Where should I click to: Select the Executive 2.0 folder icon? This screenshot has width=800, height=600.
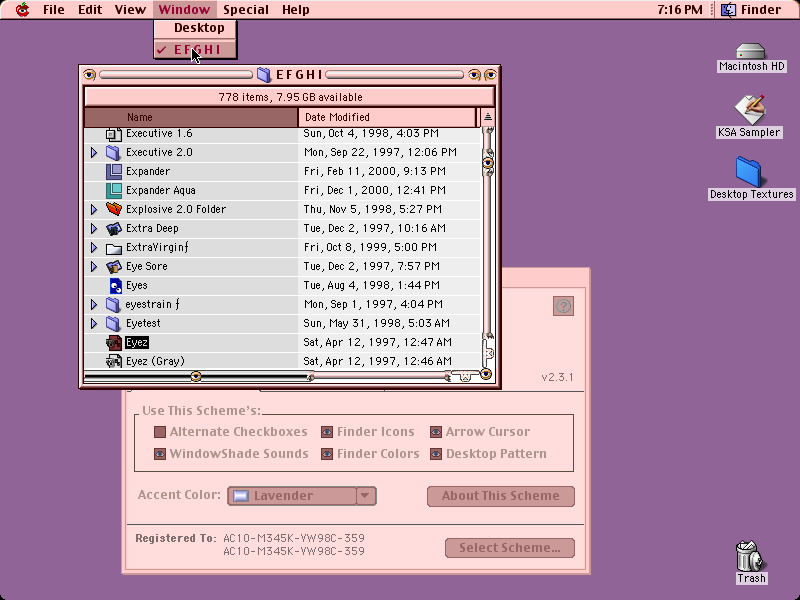(113, 153)
